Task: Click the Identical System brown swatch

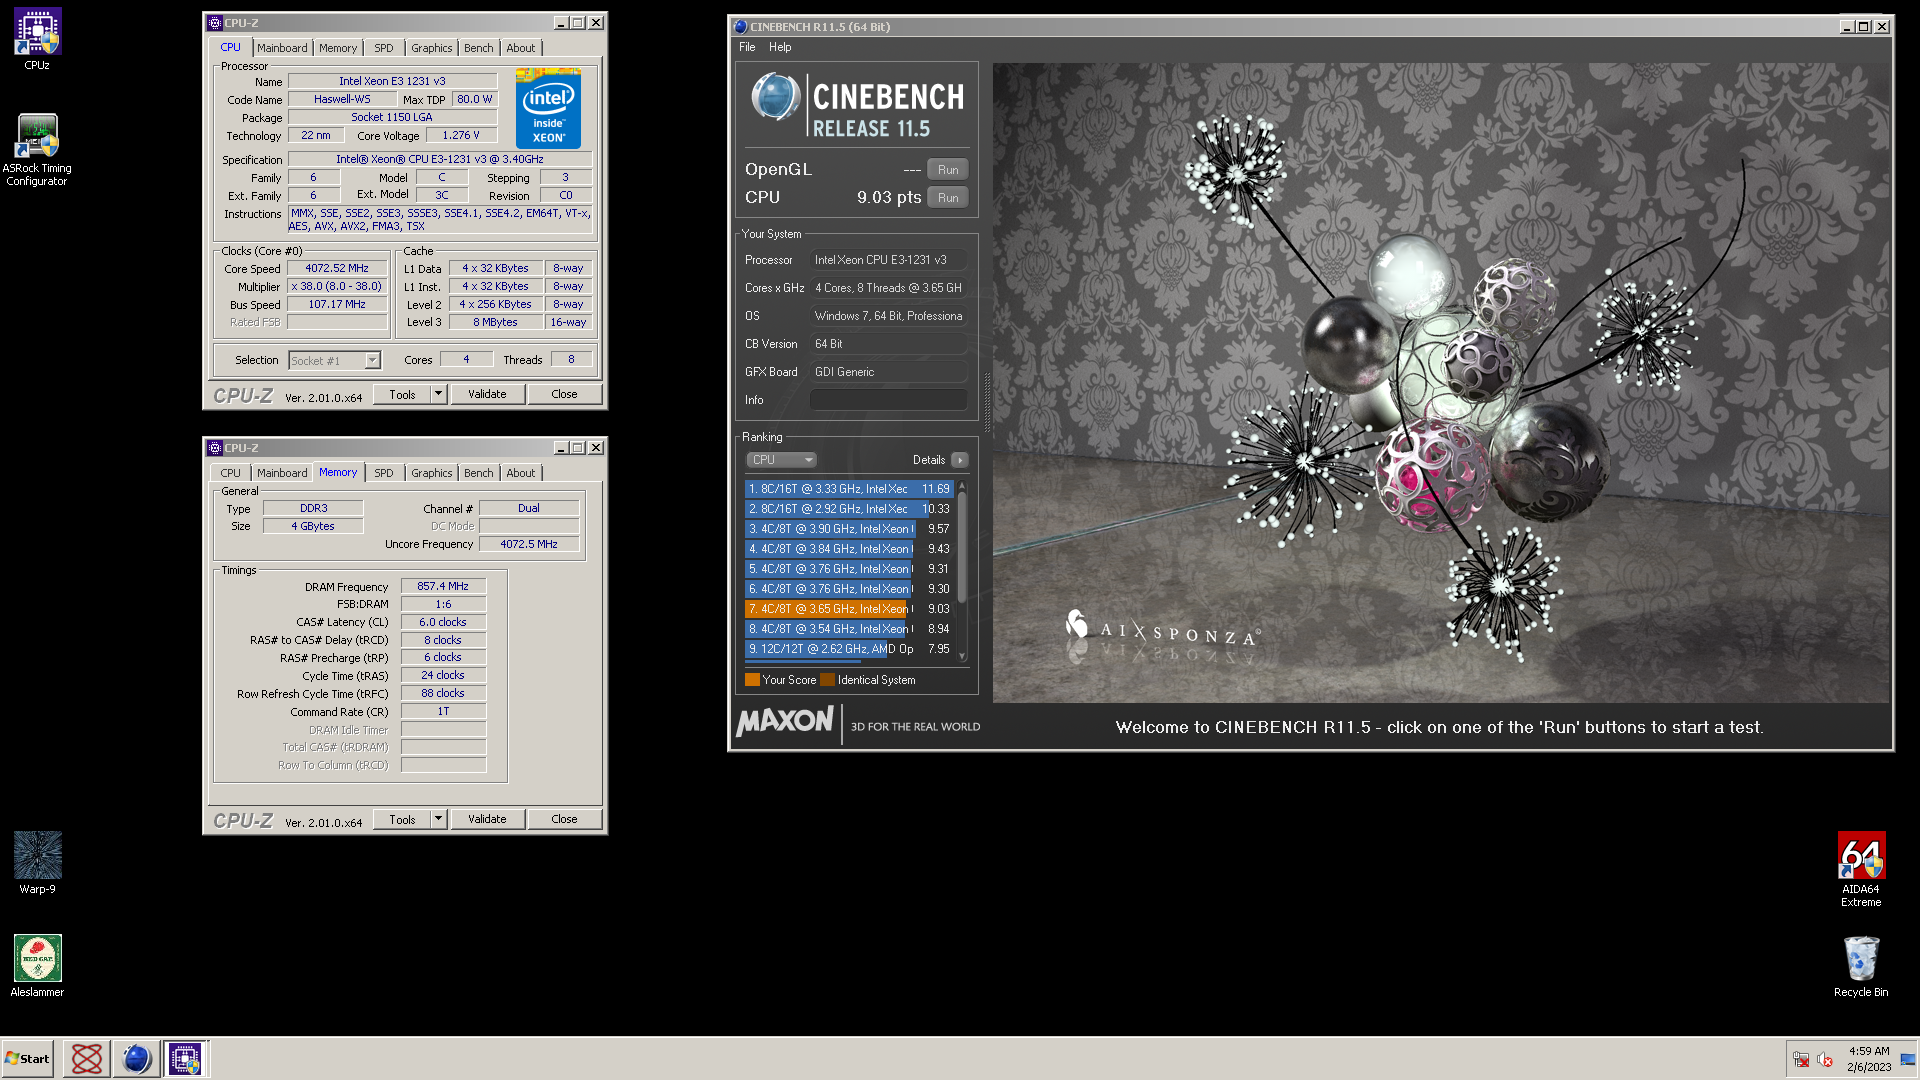Action: pos(827,680)
